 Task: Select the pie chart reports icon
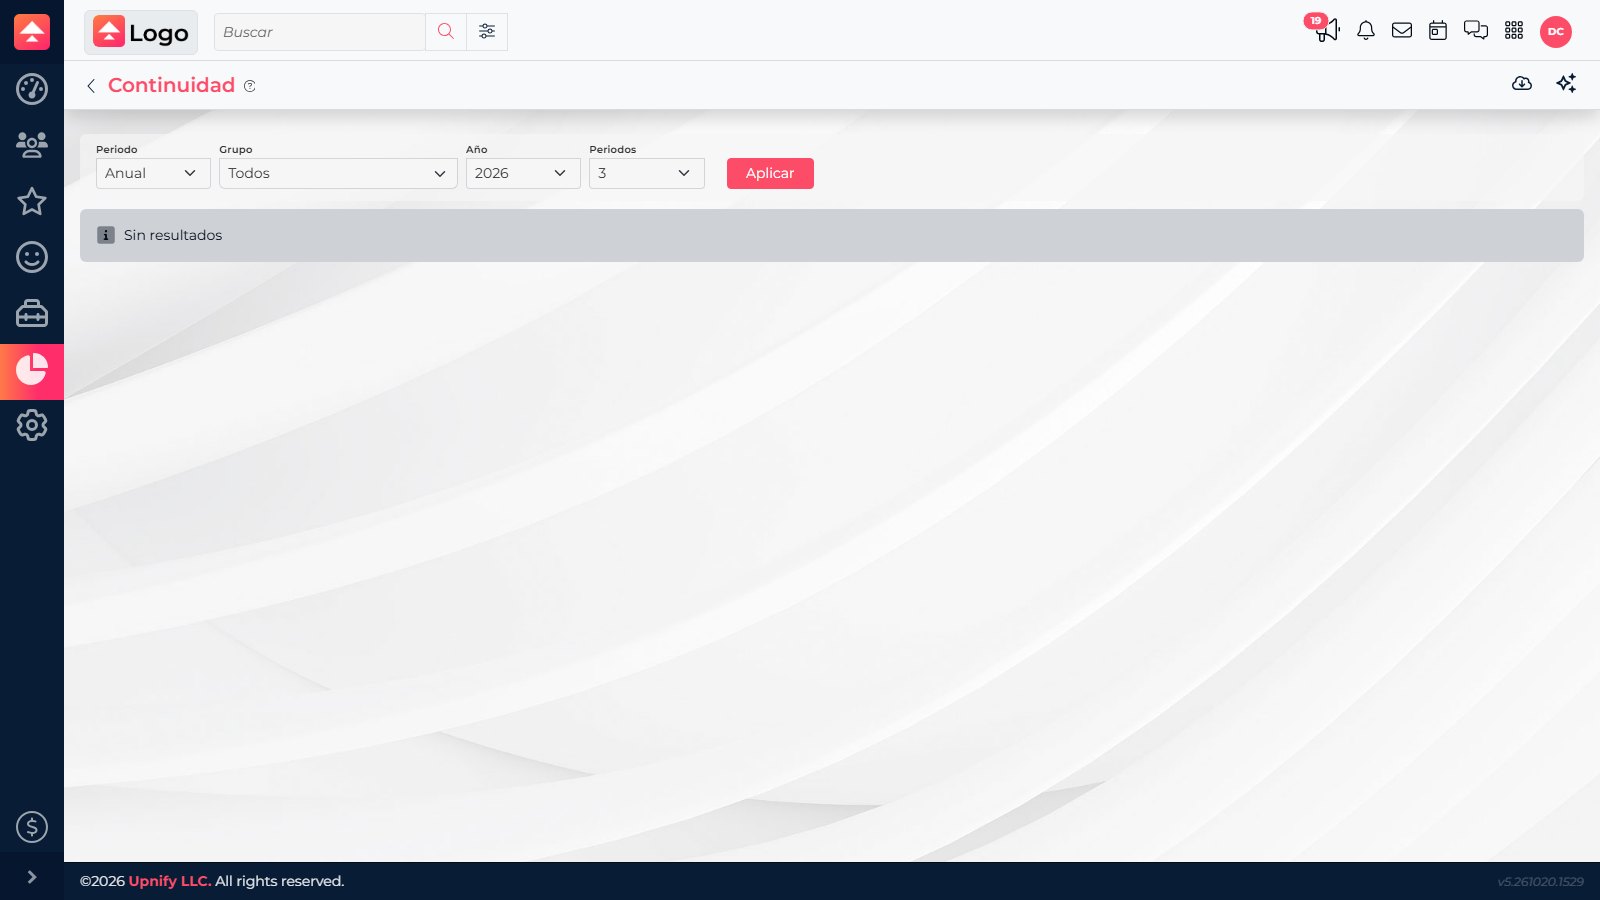32,371
